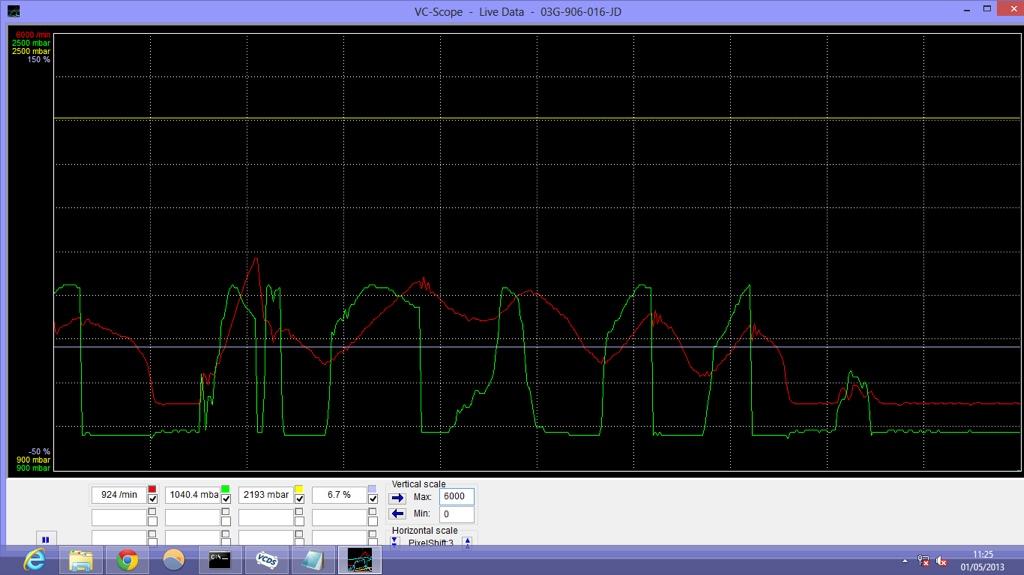1024x575 pixels.
Task: Uncheck the red RPM trace checkbox
Action: coord(153,499)
